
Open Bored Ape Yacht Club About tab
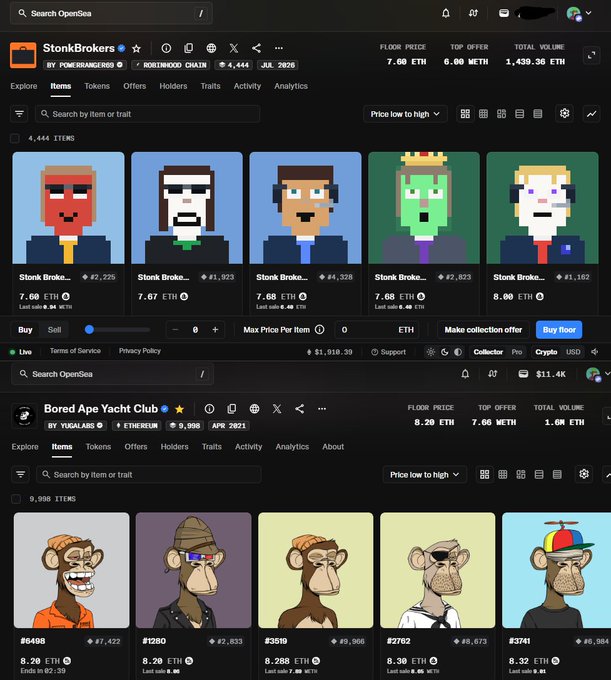point(333,446)
